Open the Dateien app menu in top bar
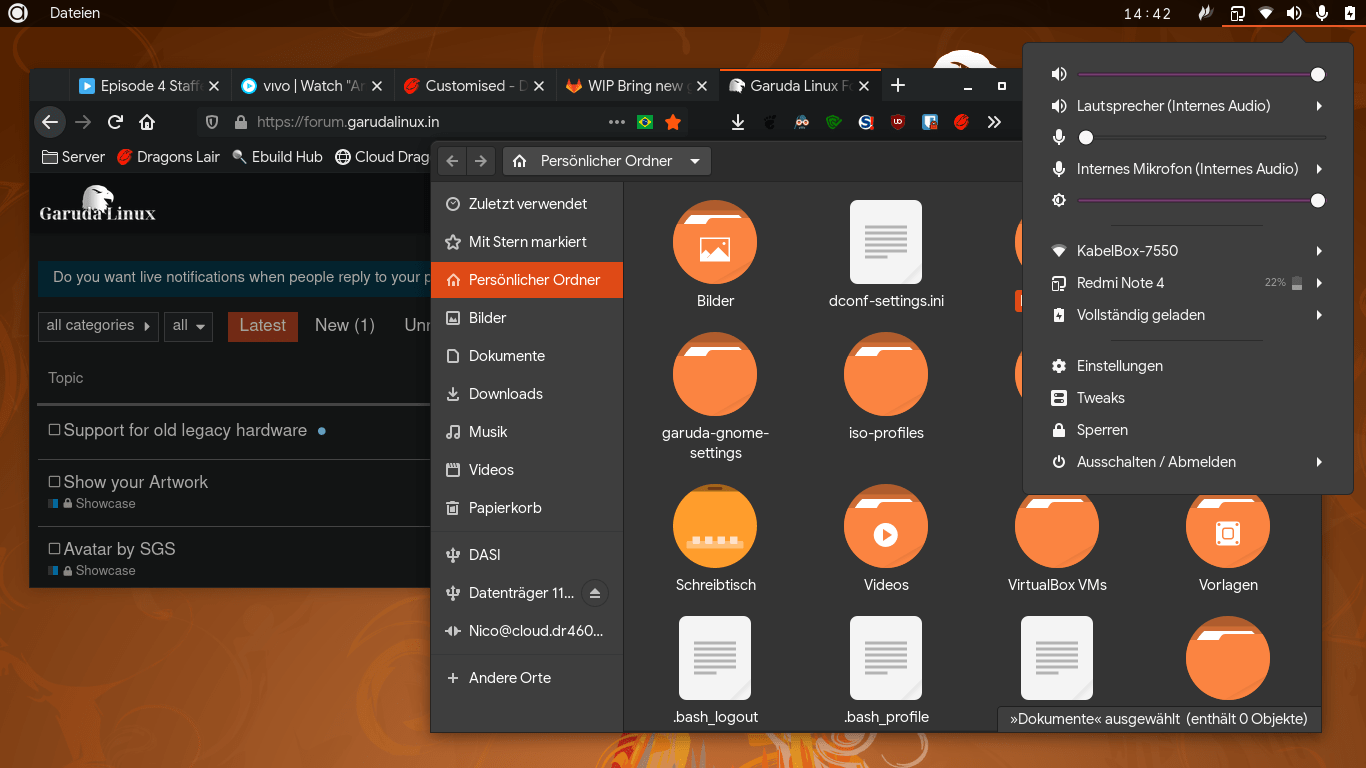 [75, 13]
